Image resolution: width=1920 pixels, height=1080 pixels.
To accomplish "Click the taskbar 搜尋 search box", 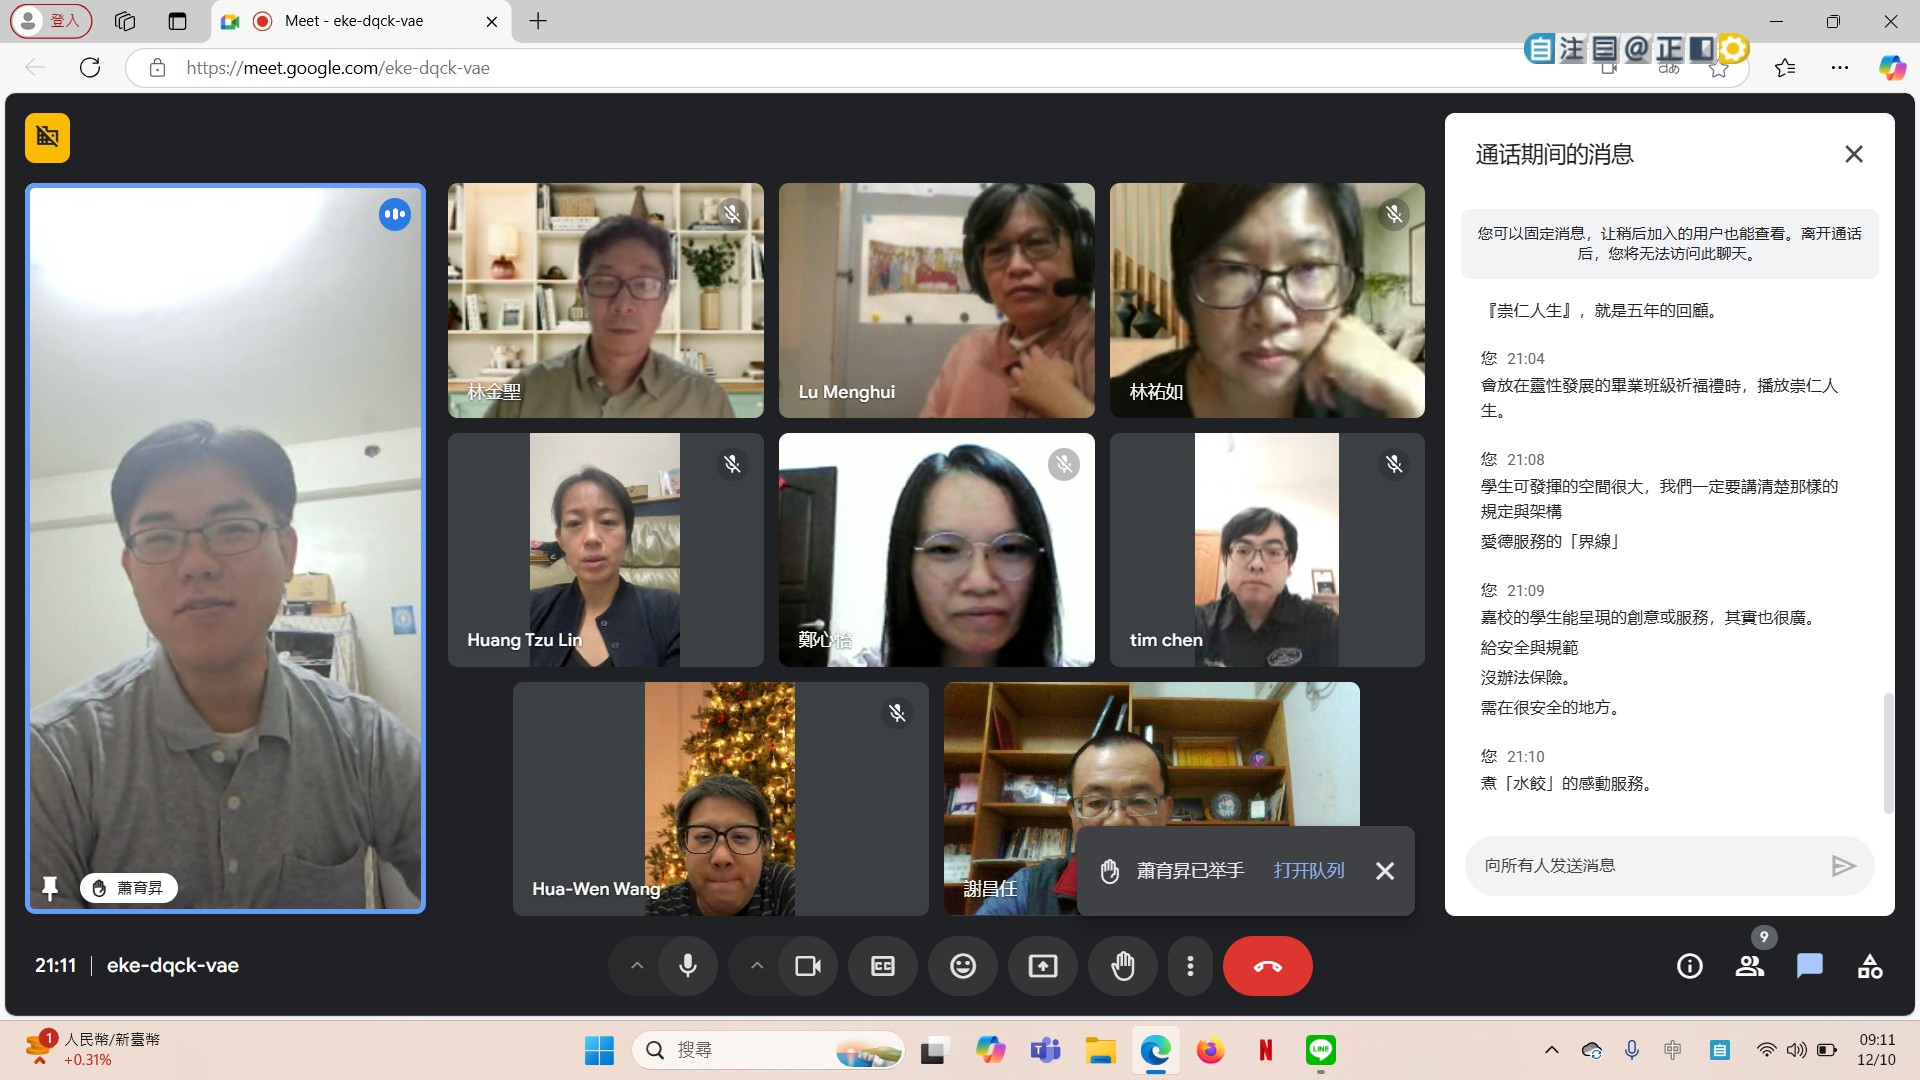I will [x=768, y=1050].
